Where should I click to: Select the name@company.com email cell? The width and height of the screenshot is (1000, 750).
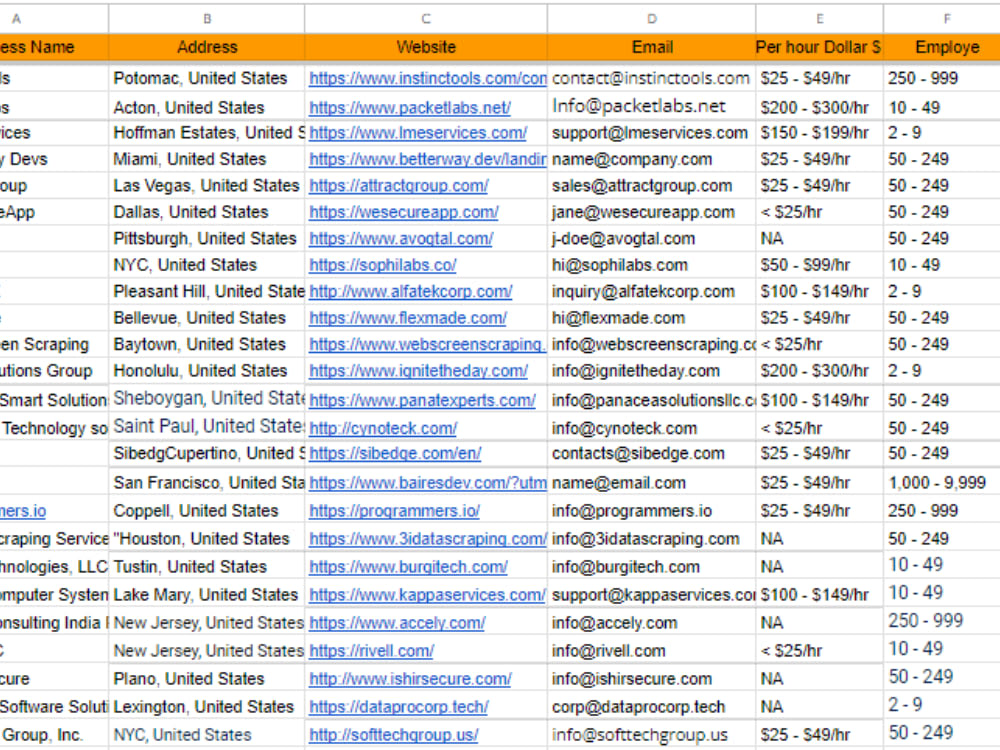point(652,159)
